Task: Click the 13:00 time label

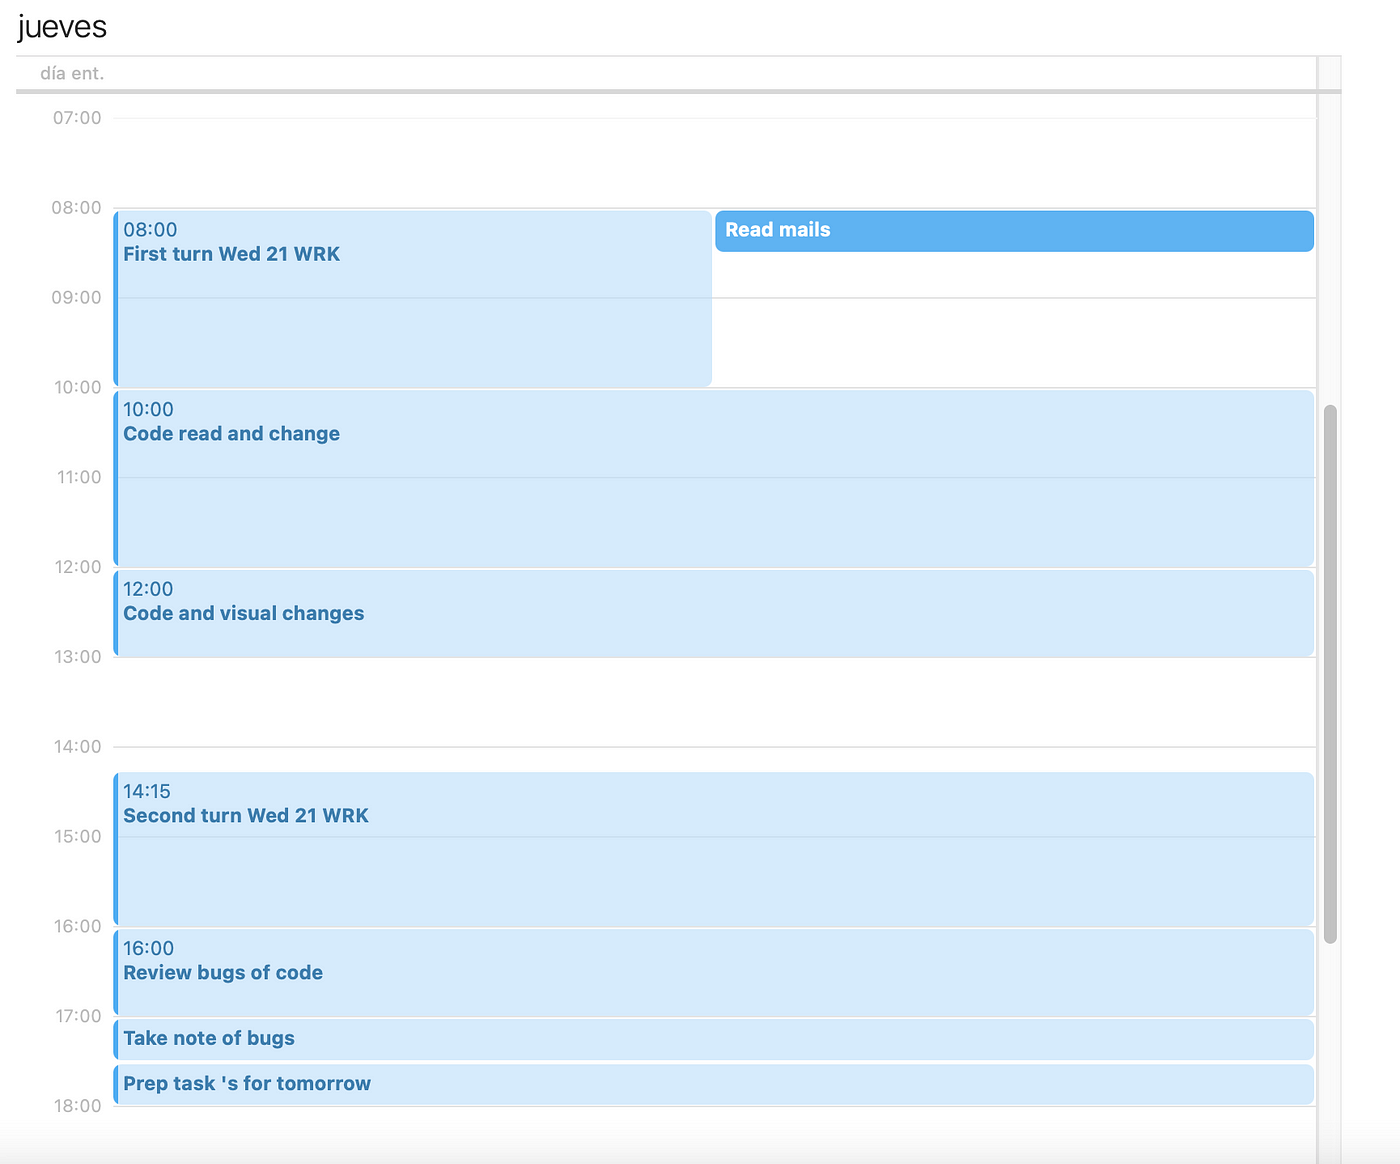Action: 77,657
